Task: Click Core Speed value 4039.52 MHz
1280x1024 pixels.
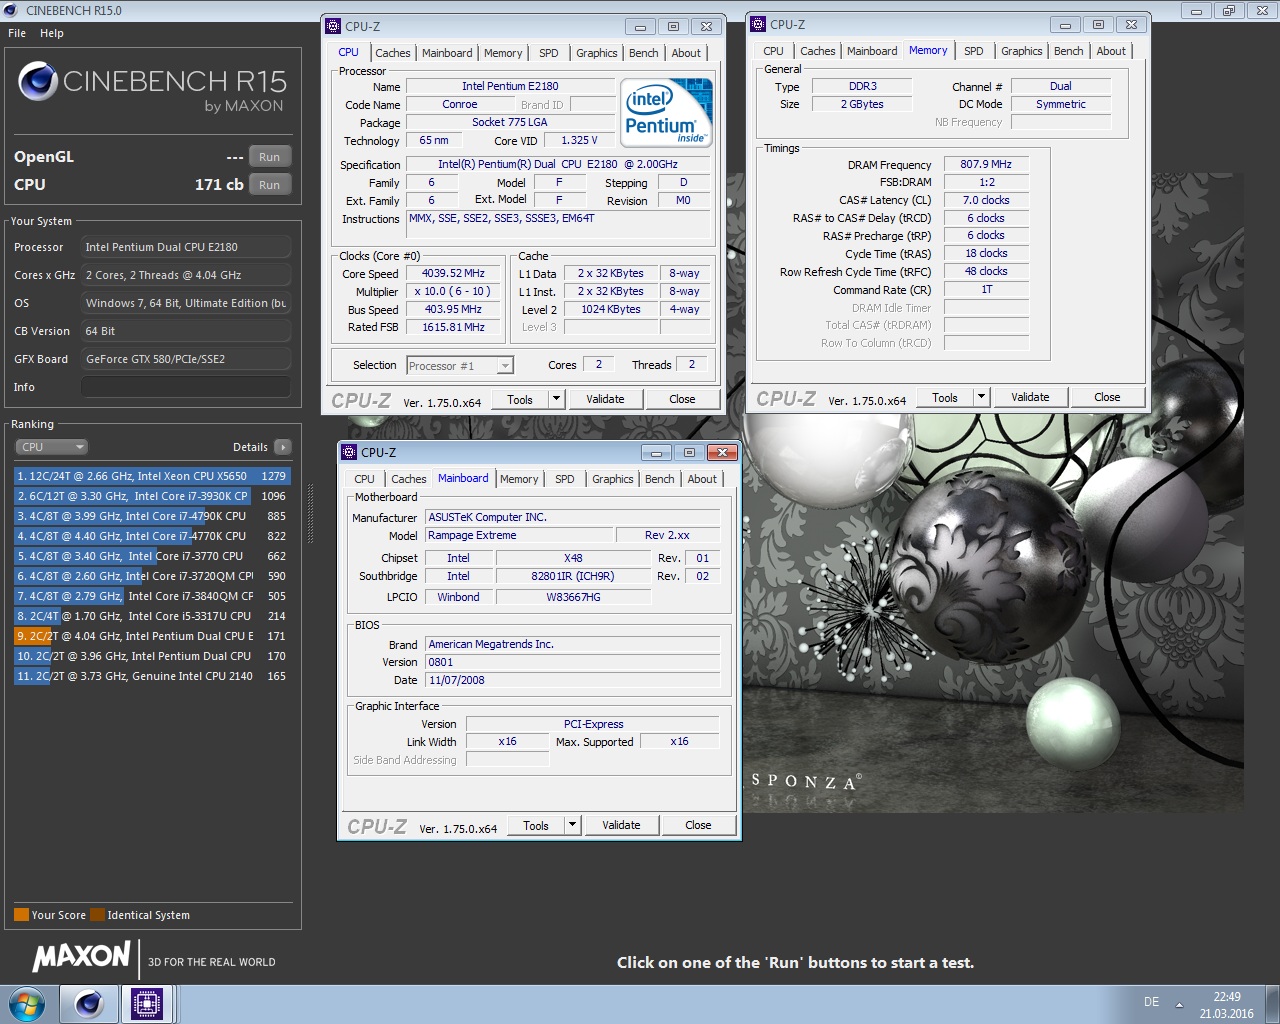Action: tap(453, 274)
